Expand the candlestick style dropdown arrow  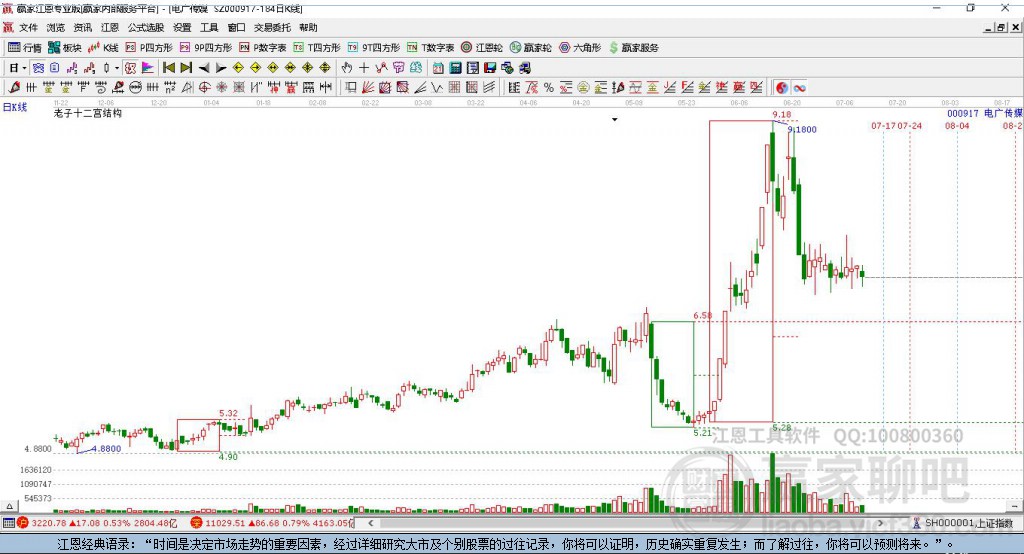coord(117,68)
